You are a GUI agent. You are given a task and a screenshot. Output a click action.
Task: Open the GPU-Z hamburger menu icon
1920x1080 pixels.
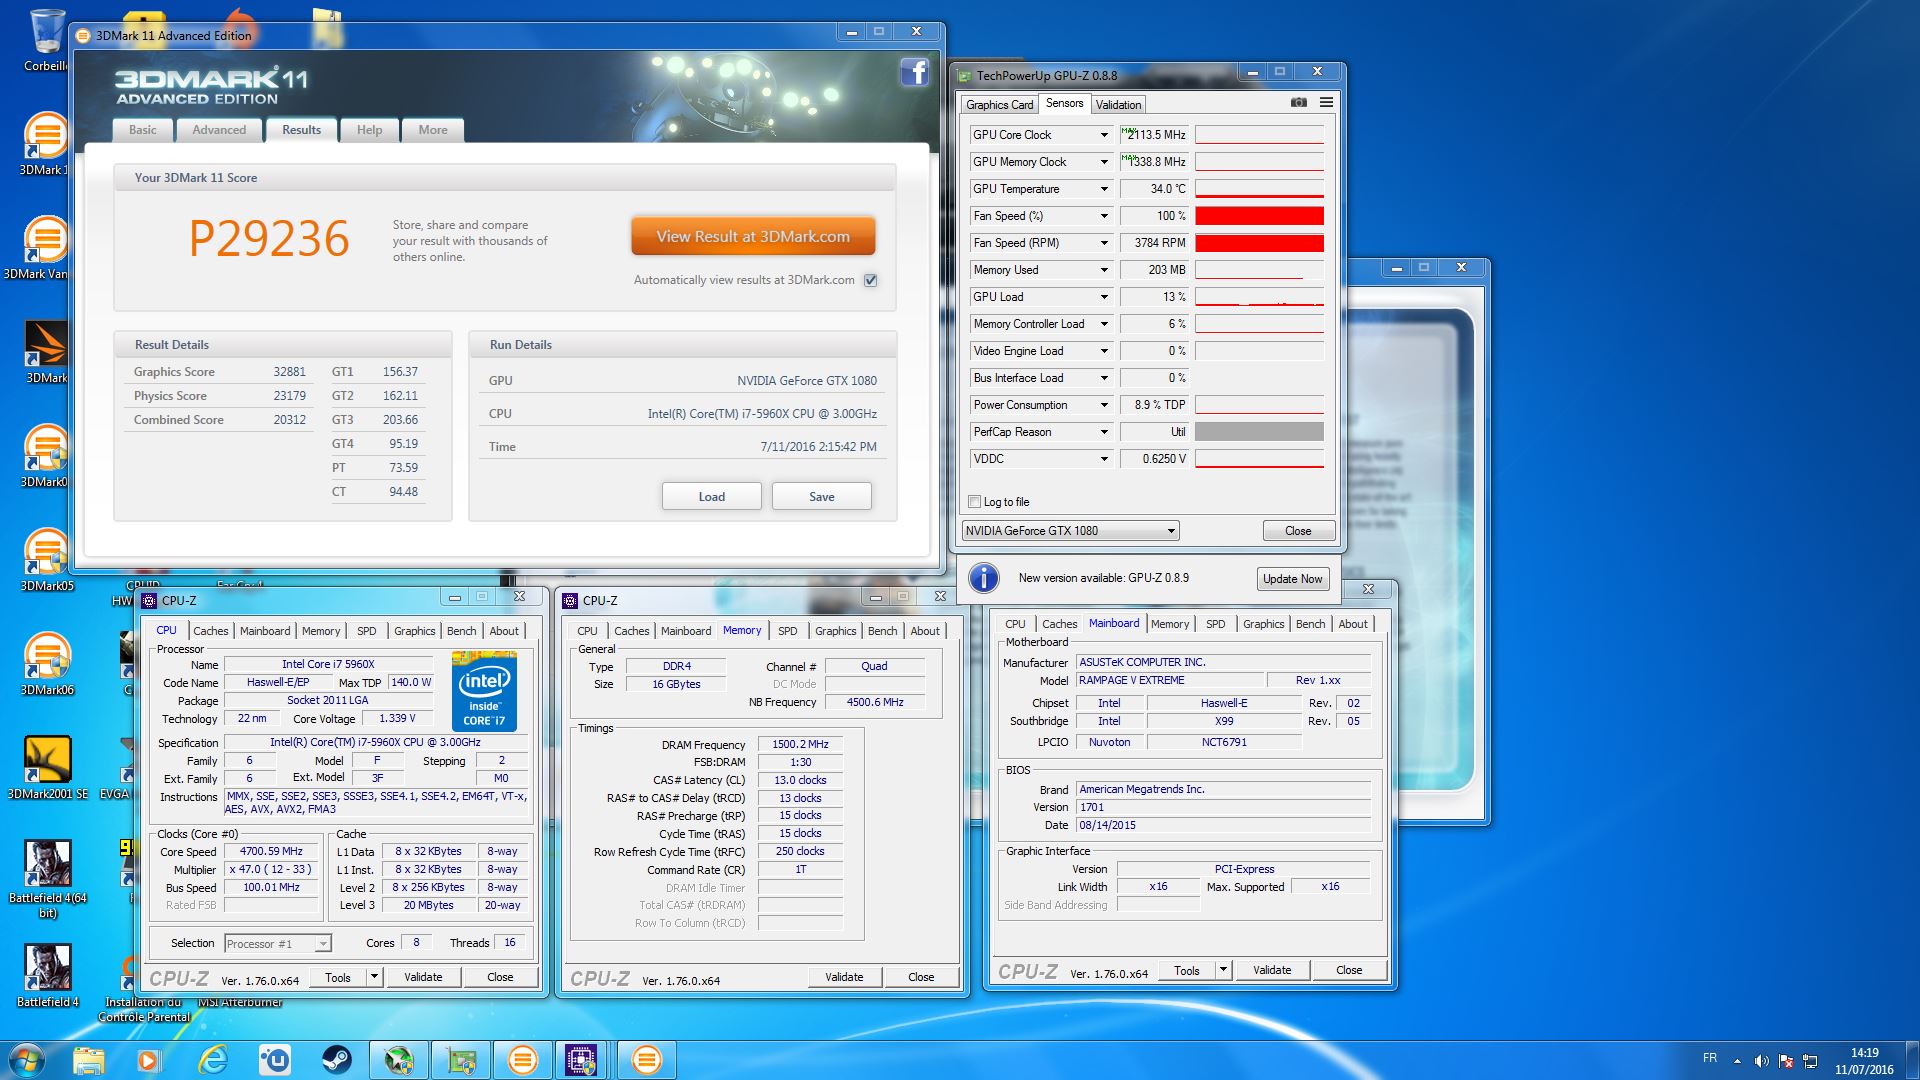click(1326, 103)
